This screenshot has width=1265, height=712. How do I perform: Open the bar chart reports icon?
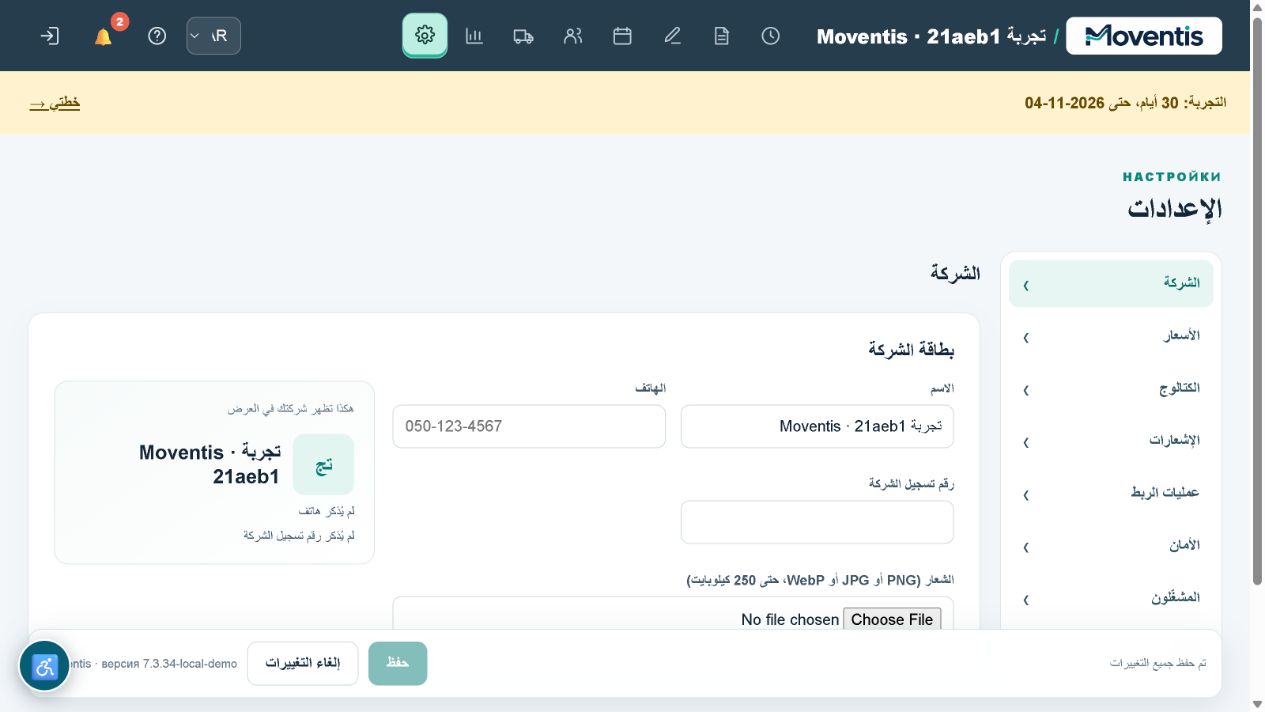pyautogui.click(x=474, y=35)
